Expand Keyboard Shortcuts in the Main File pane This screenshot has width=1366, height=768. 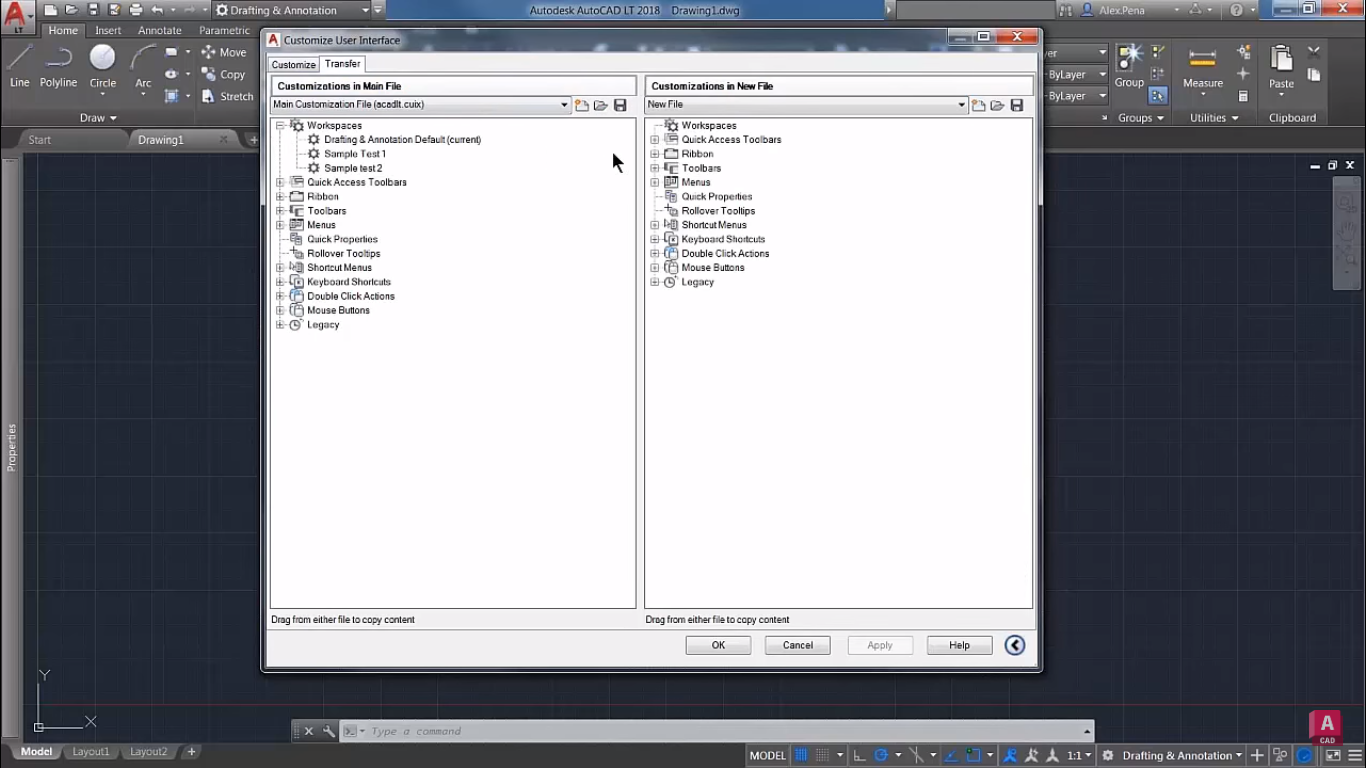pyautogui.click(x=281, y=282)
